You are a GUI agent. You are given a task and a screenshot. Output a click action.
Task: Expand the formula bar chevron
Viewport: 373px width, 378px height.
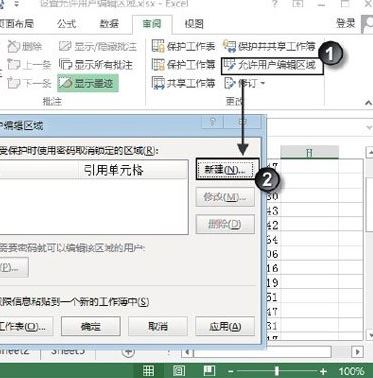coord(369,128)
